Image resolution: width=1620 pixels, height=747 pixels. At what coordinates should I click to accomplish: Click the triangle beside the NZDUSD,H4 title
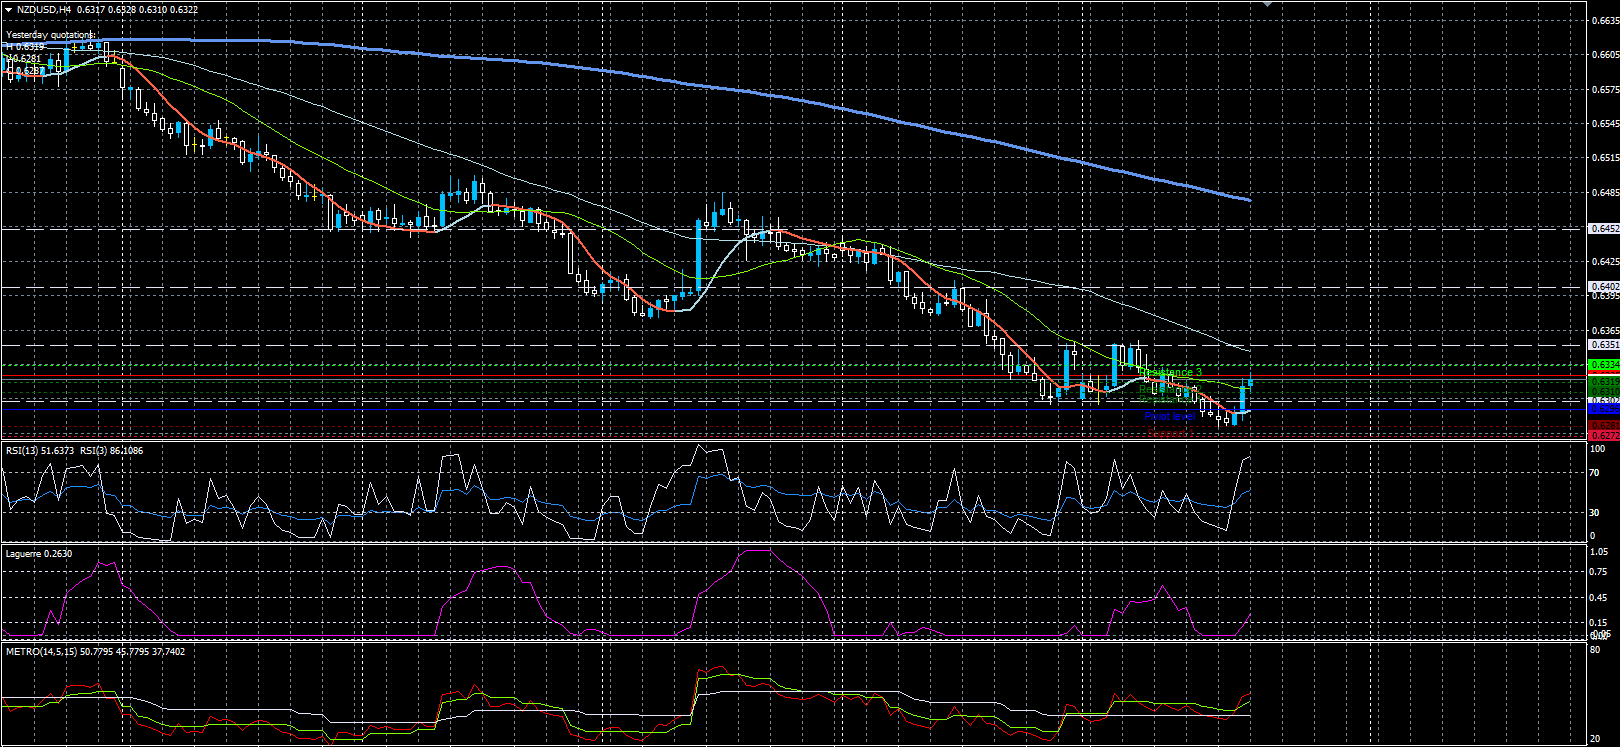coord(8,9)
